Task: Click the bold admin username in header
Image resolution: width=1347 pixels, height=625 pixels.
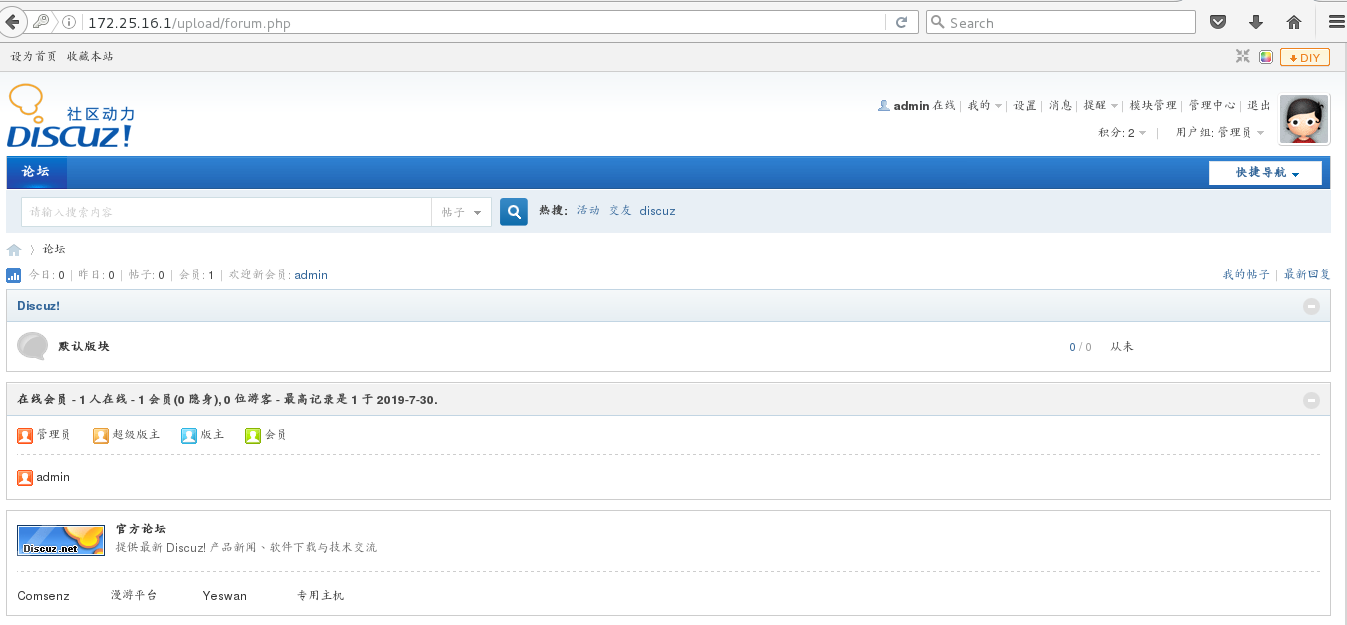Action: 911,105
